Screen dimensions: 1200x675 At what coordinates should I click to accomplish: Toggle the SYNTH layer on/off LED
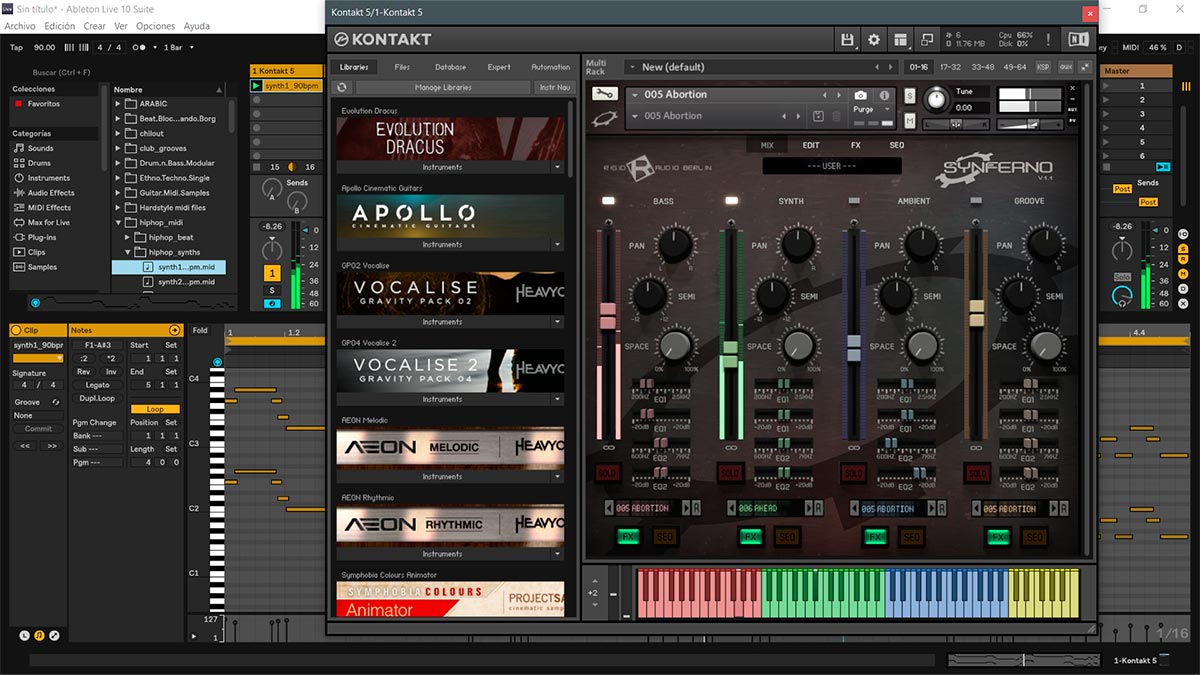coord(731,201)
